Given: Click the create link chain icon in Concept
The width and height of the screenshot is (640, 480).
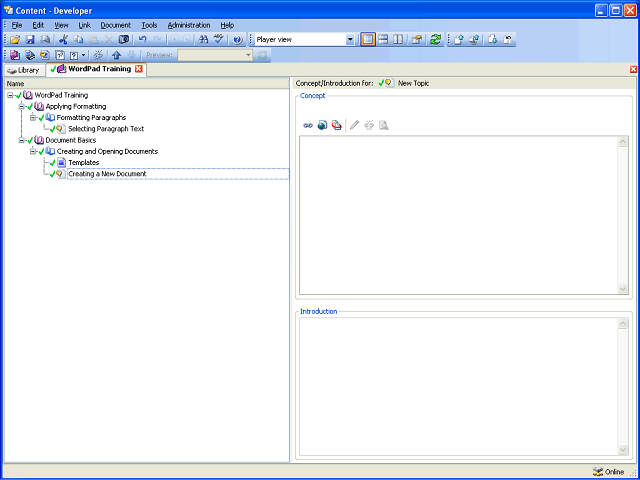Looking at the screenshot, I should [308, 125].
